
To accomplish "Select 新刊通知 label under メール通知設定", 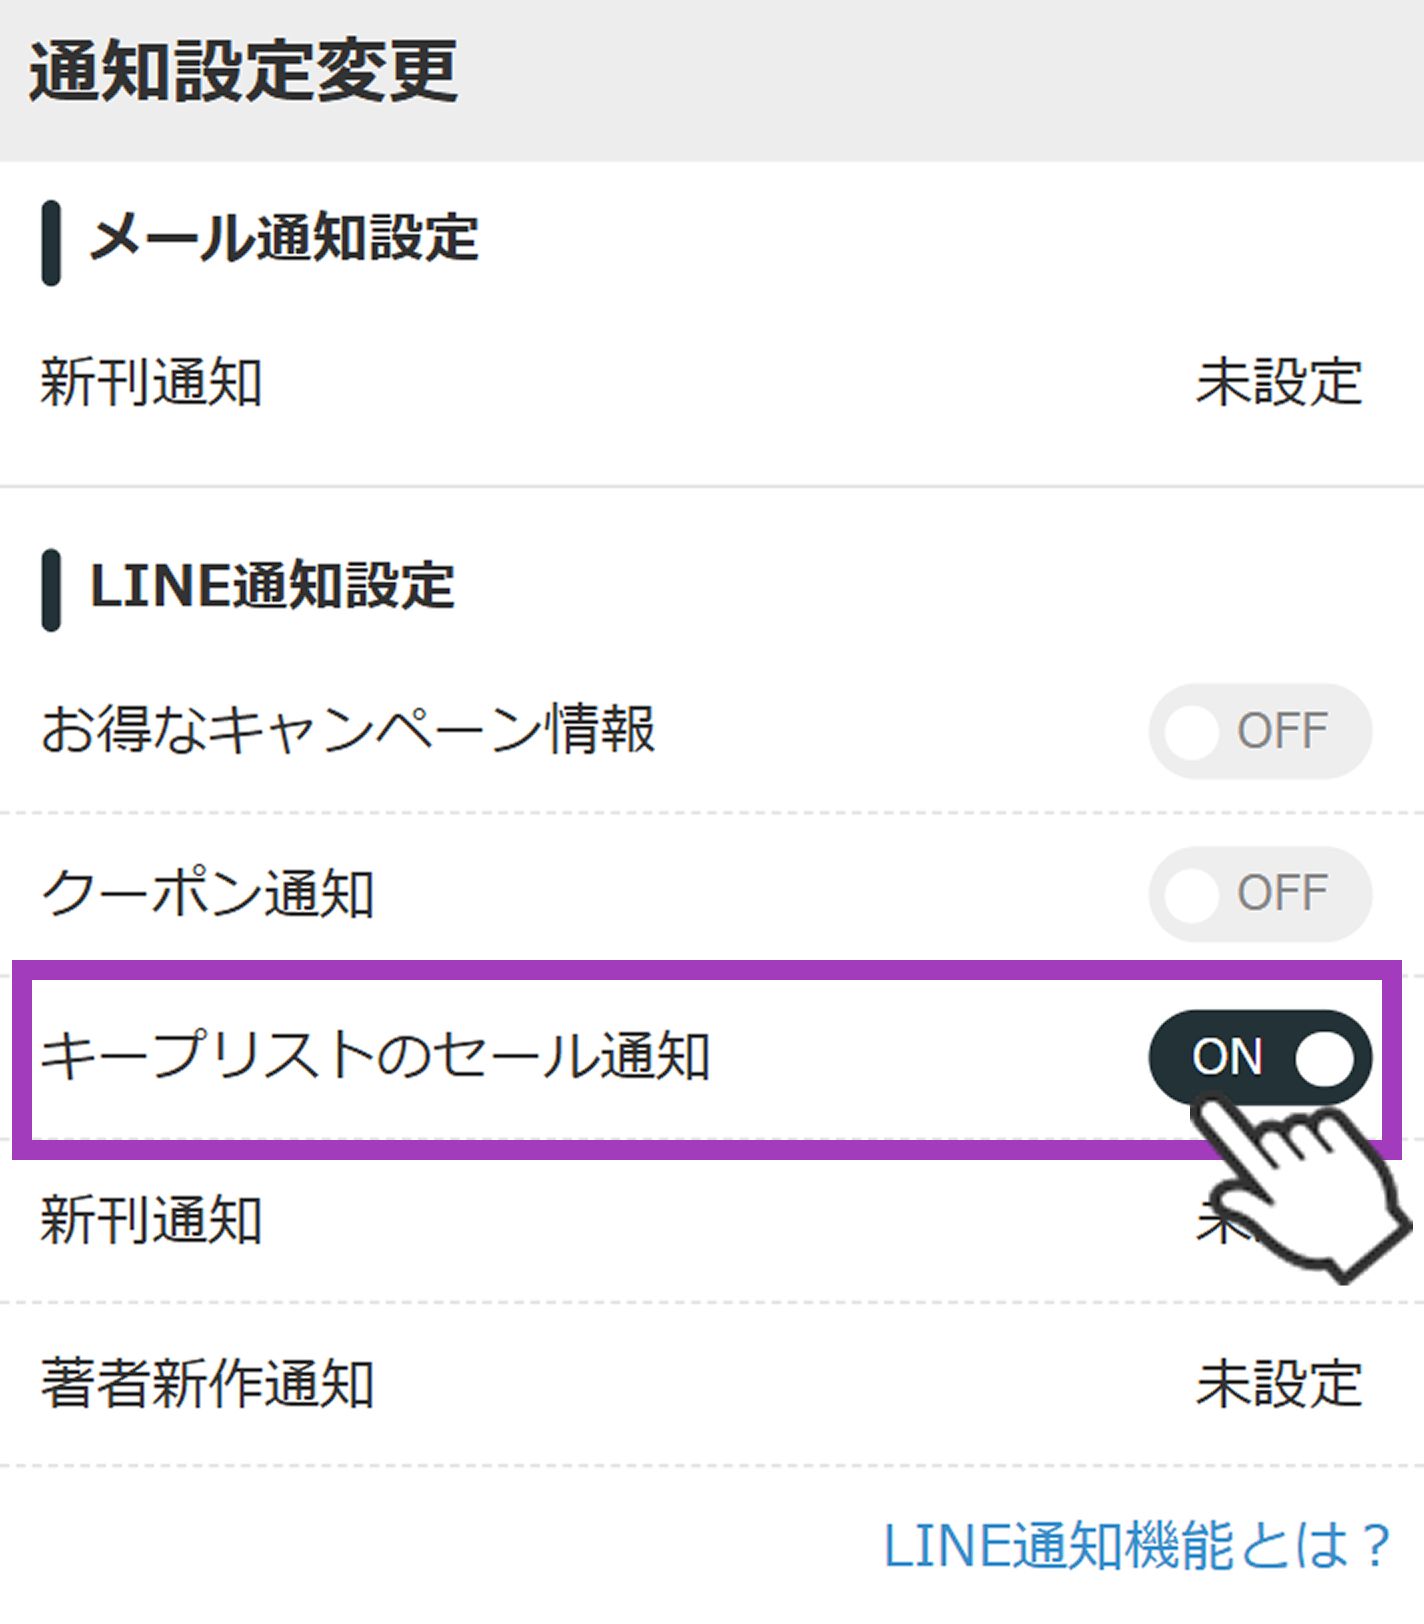I will click(152, 383).
